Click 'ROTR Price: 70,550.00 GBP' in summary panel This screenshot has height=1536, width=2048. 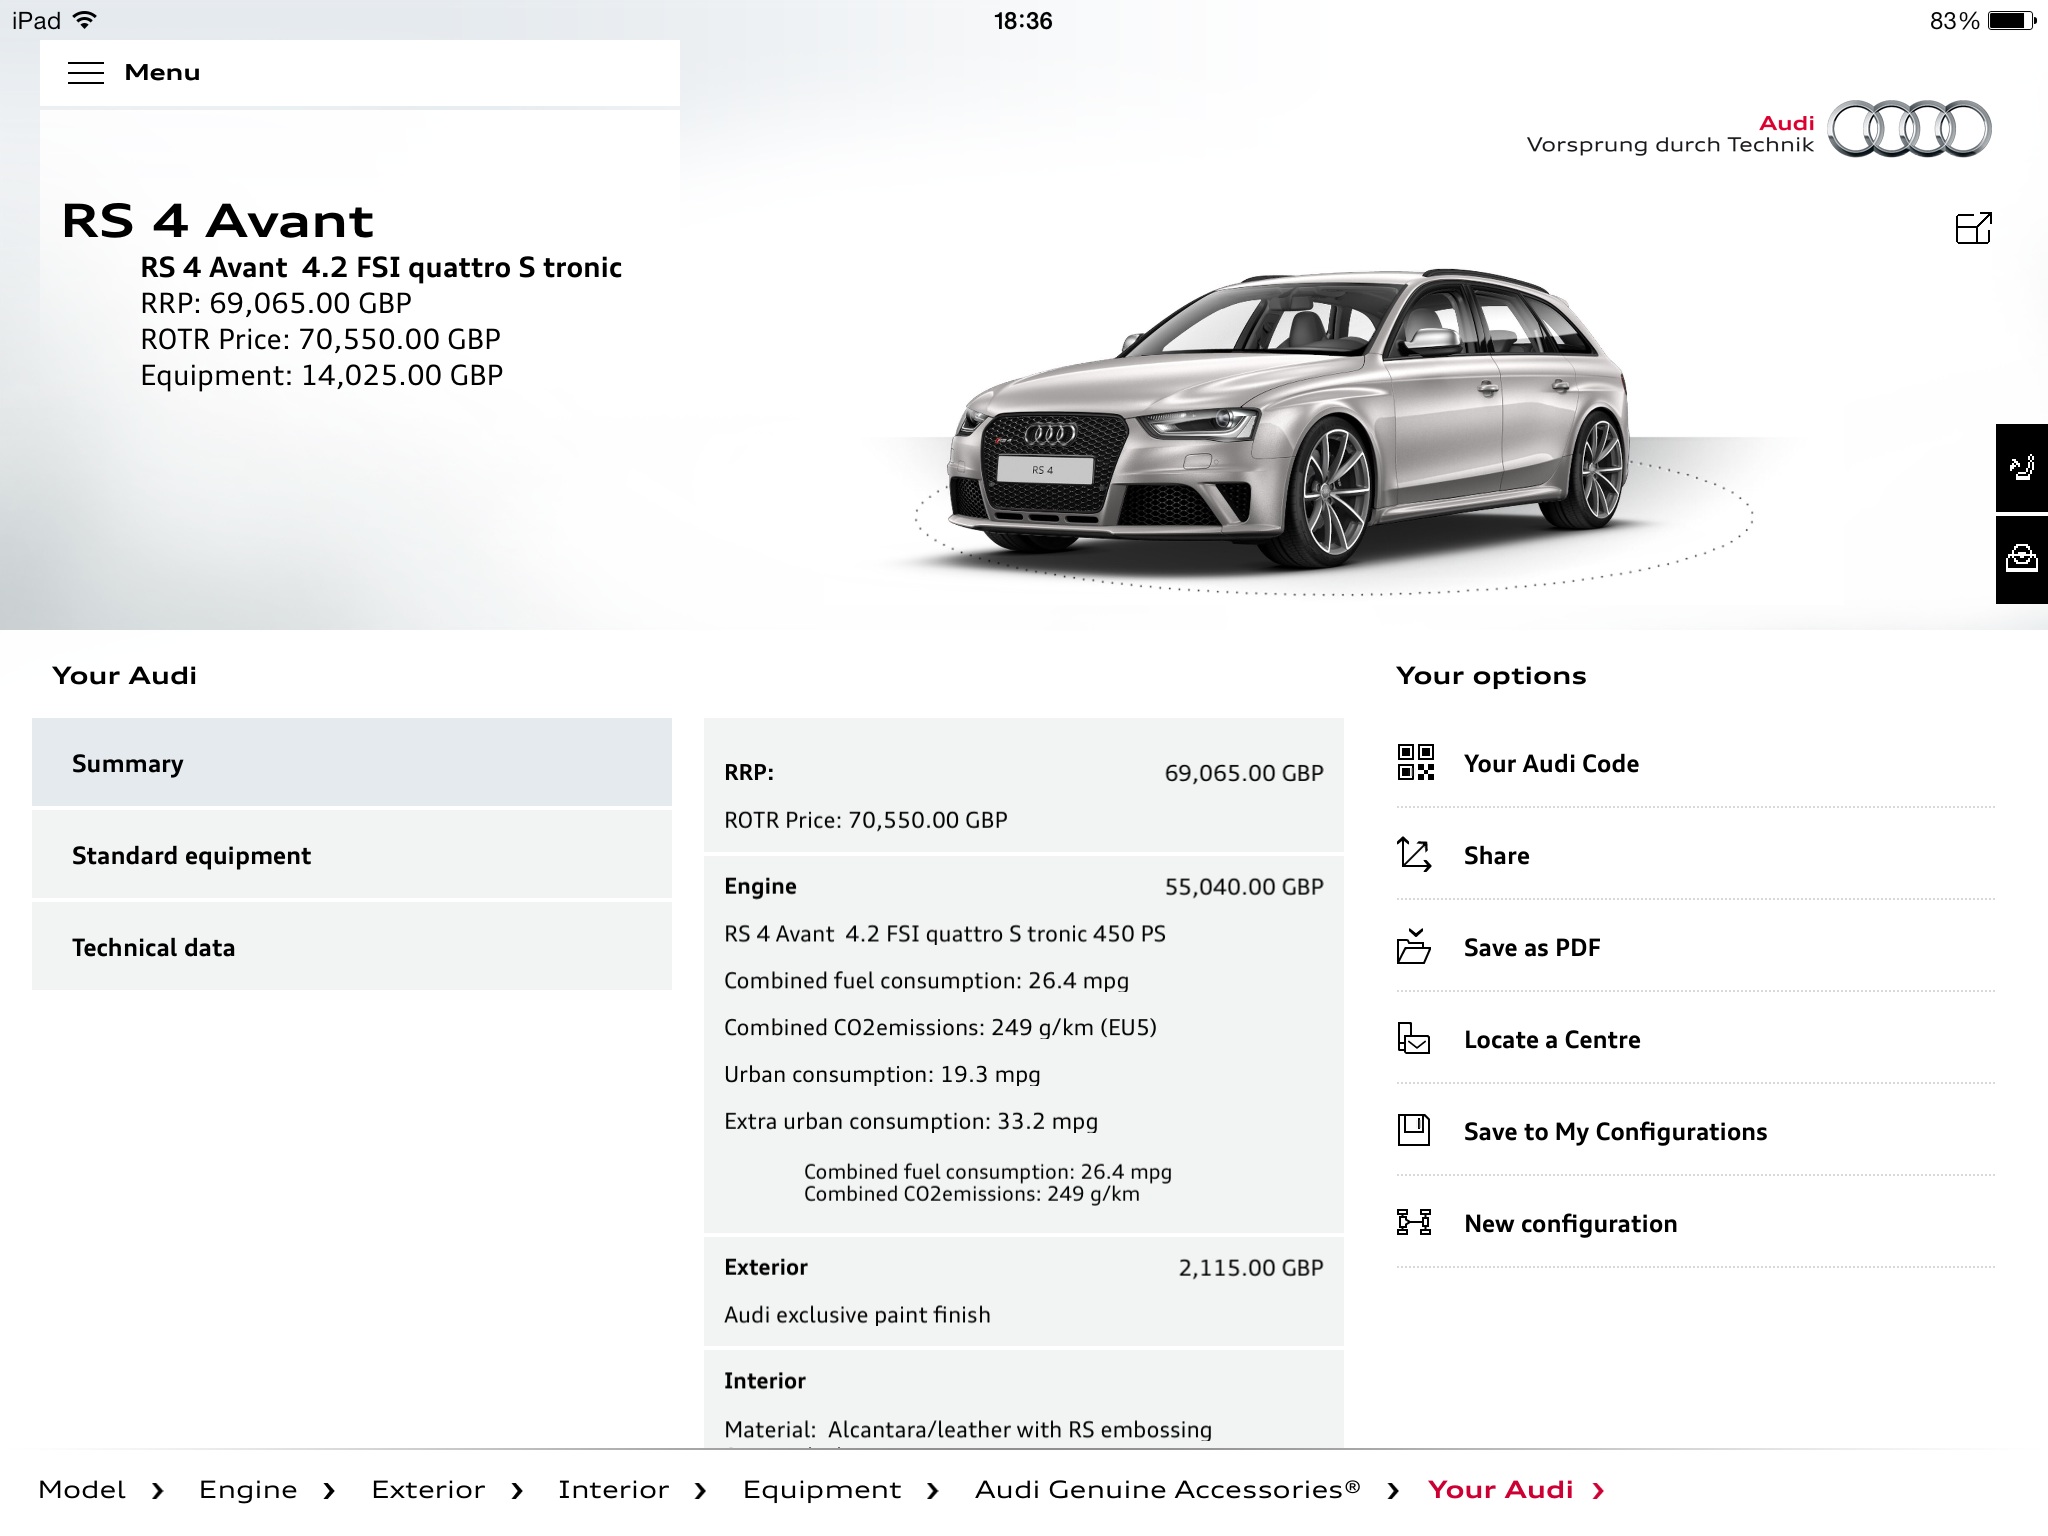(x=866, y=820)
